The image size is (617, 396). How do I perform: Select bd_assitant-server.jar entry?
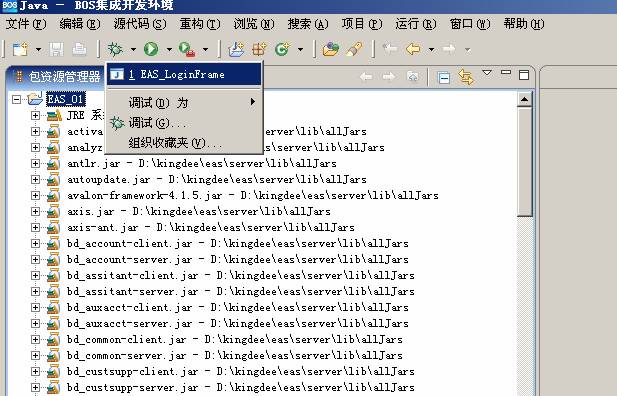click(241, 291)
